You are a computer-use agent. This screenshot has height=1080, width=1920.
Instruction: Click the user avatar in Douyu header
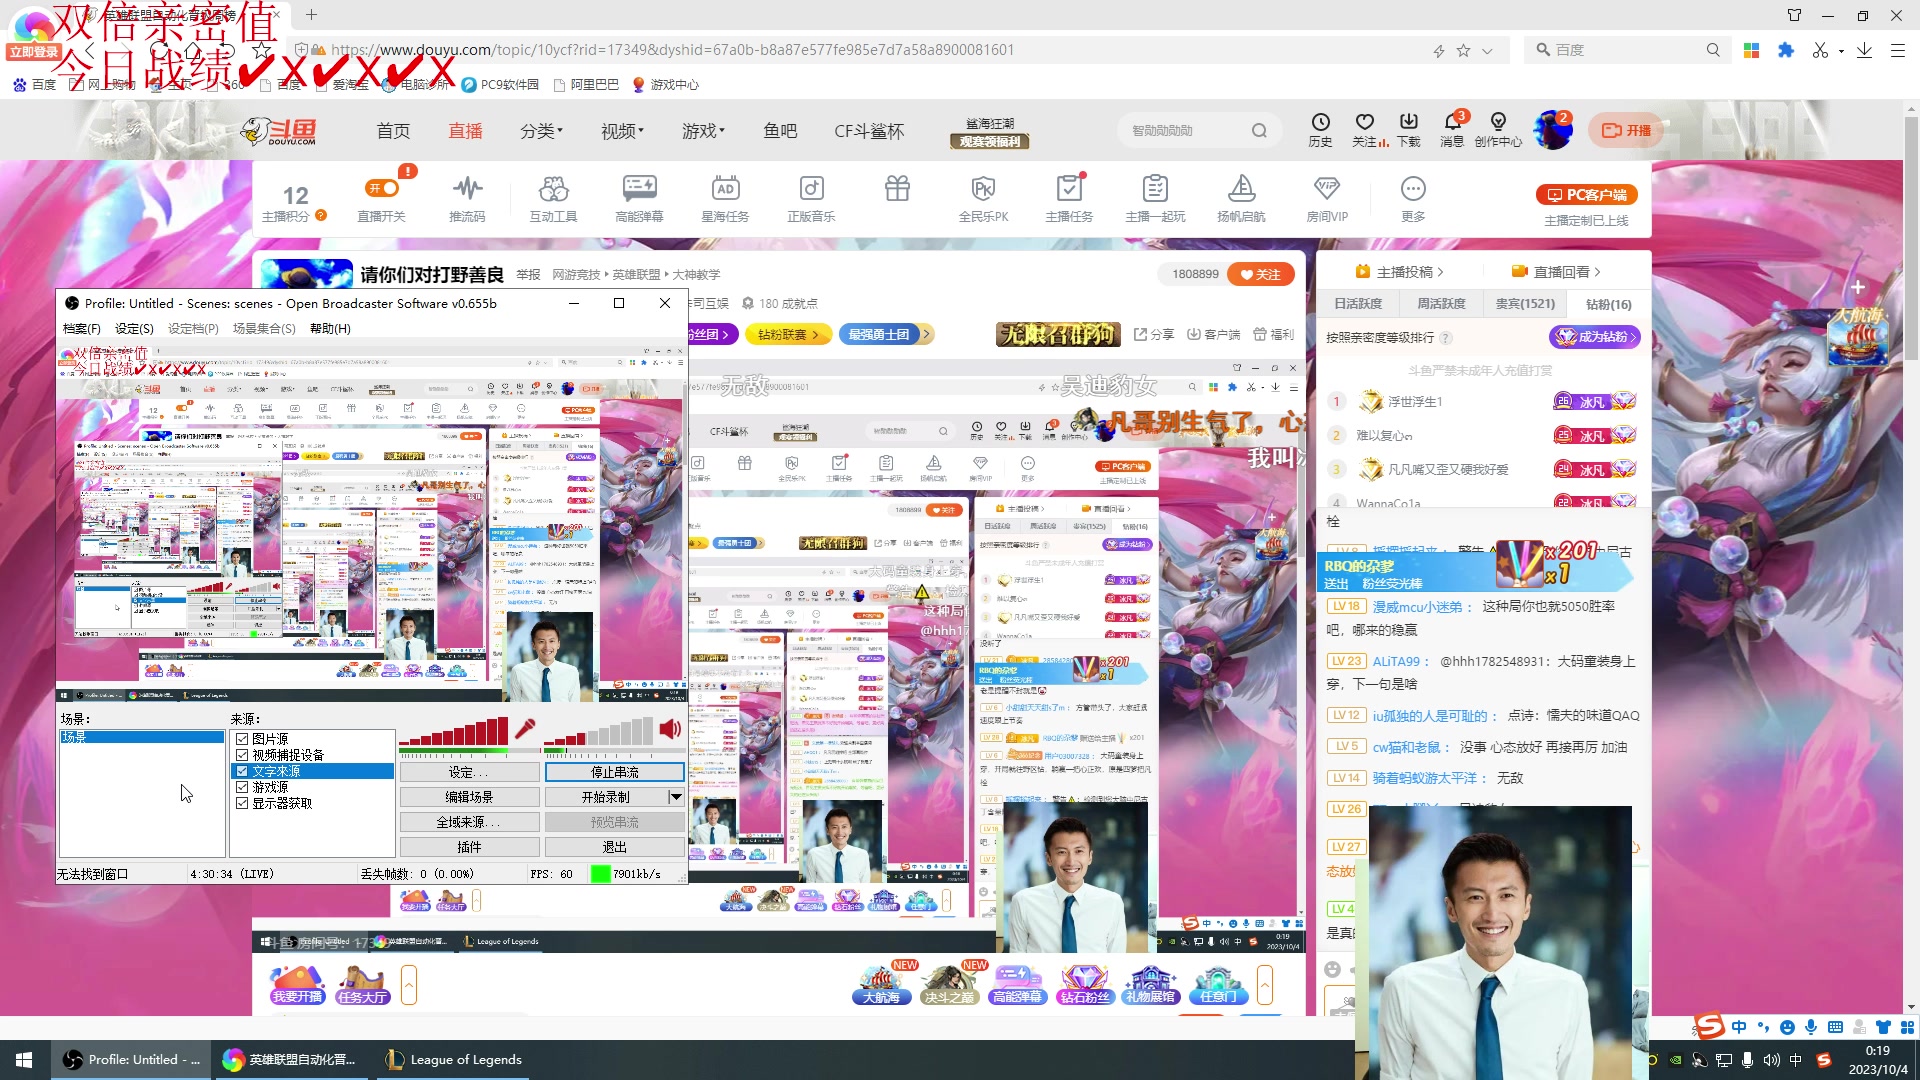point(1553,130)
